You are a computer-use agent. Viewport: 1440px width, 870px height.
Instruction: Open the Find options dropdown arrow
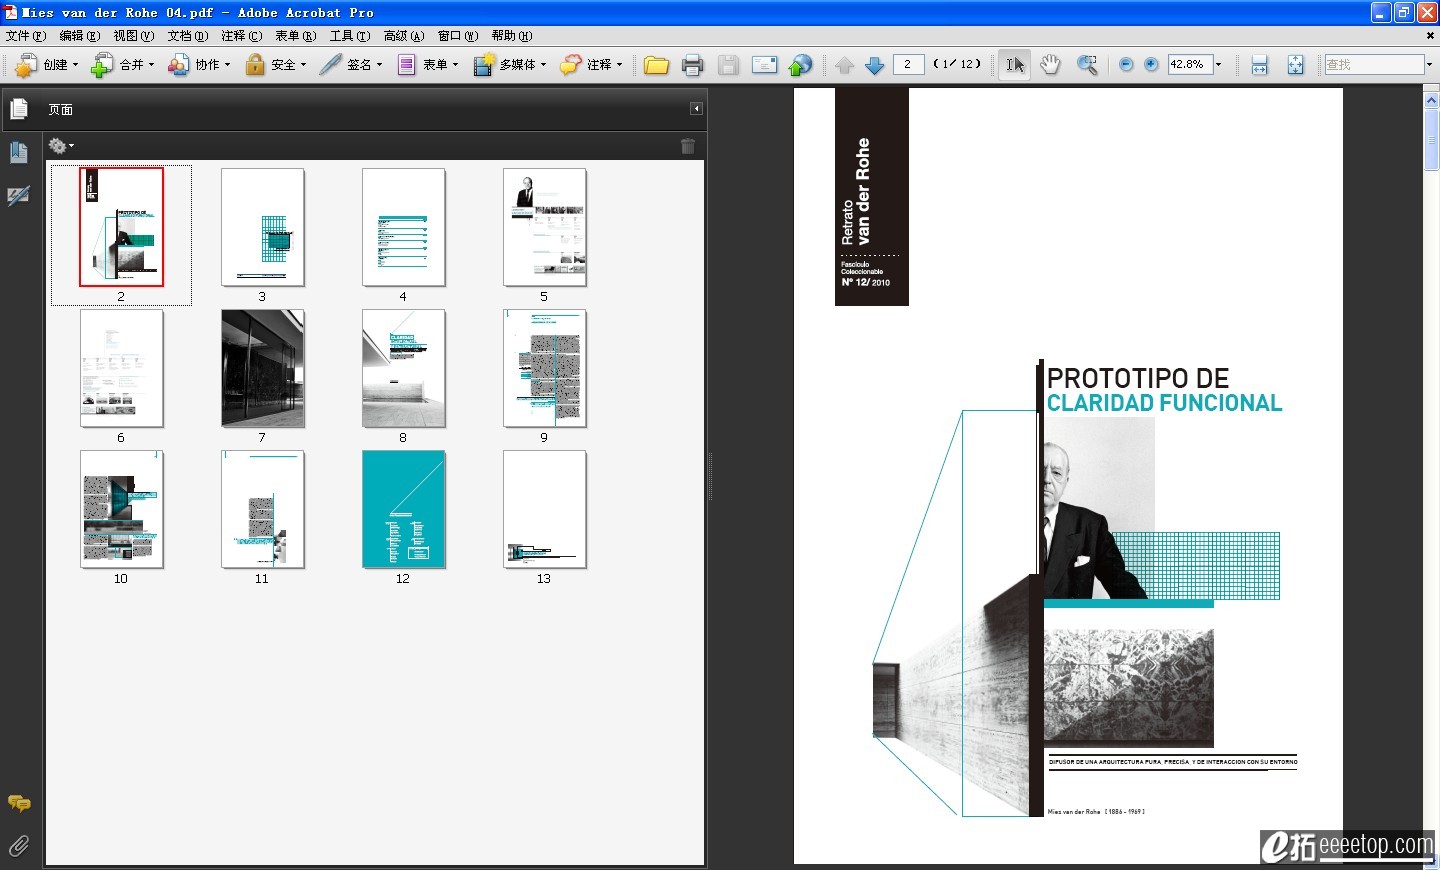click(1429, 64)
